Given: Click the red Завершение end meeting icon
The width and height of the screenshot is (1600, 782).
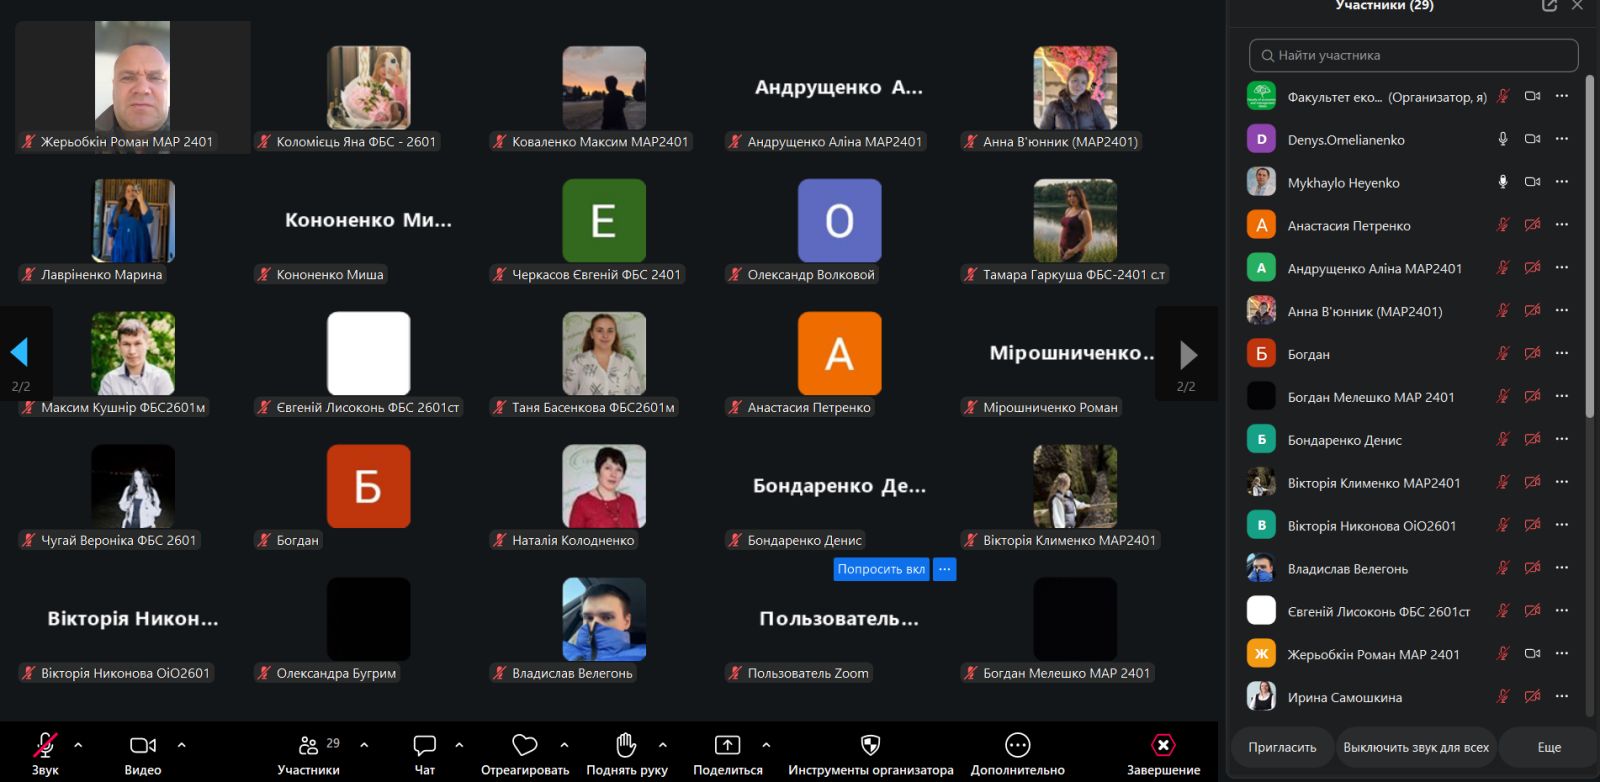Looking at the screenshot, I should 1163,745.
